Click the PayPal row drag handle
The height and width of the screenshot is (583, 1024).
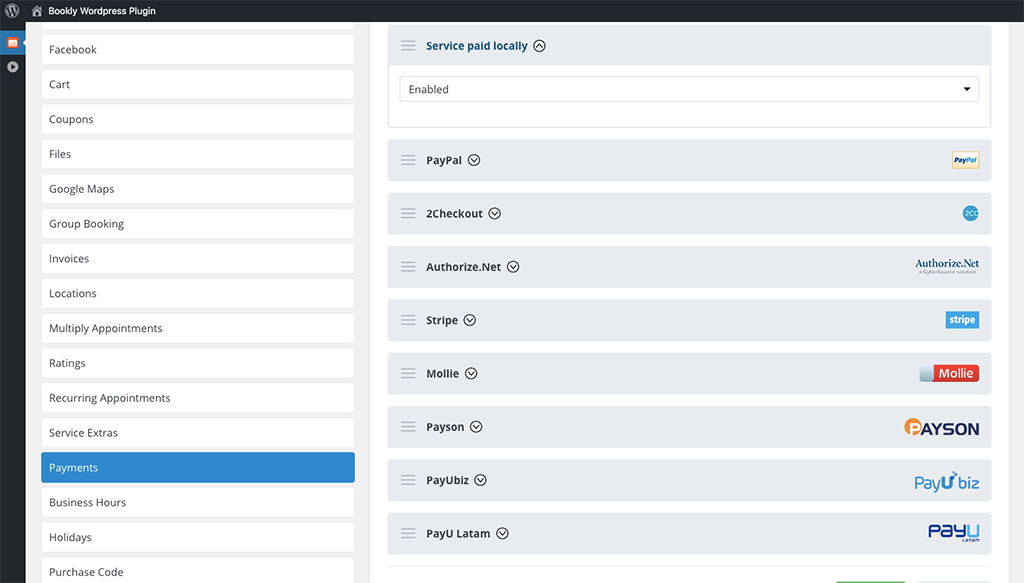click(408, 160)
